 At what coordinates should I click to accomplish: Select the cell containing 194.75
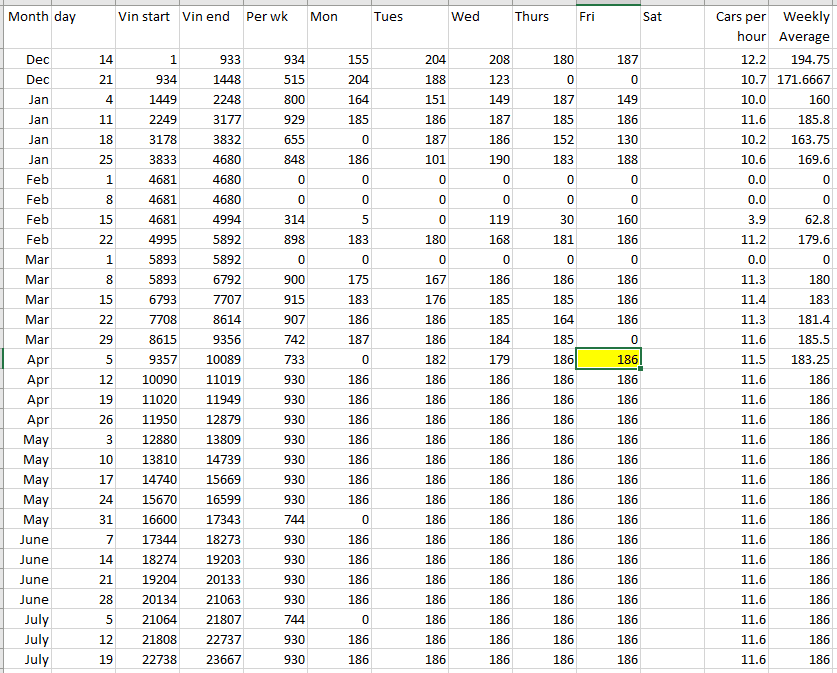[x=804, y=60]
